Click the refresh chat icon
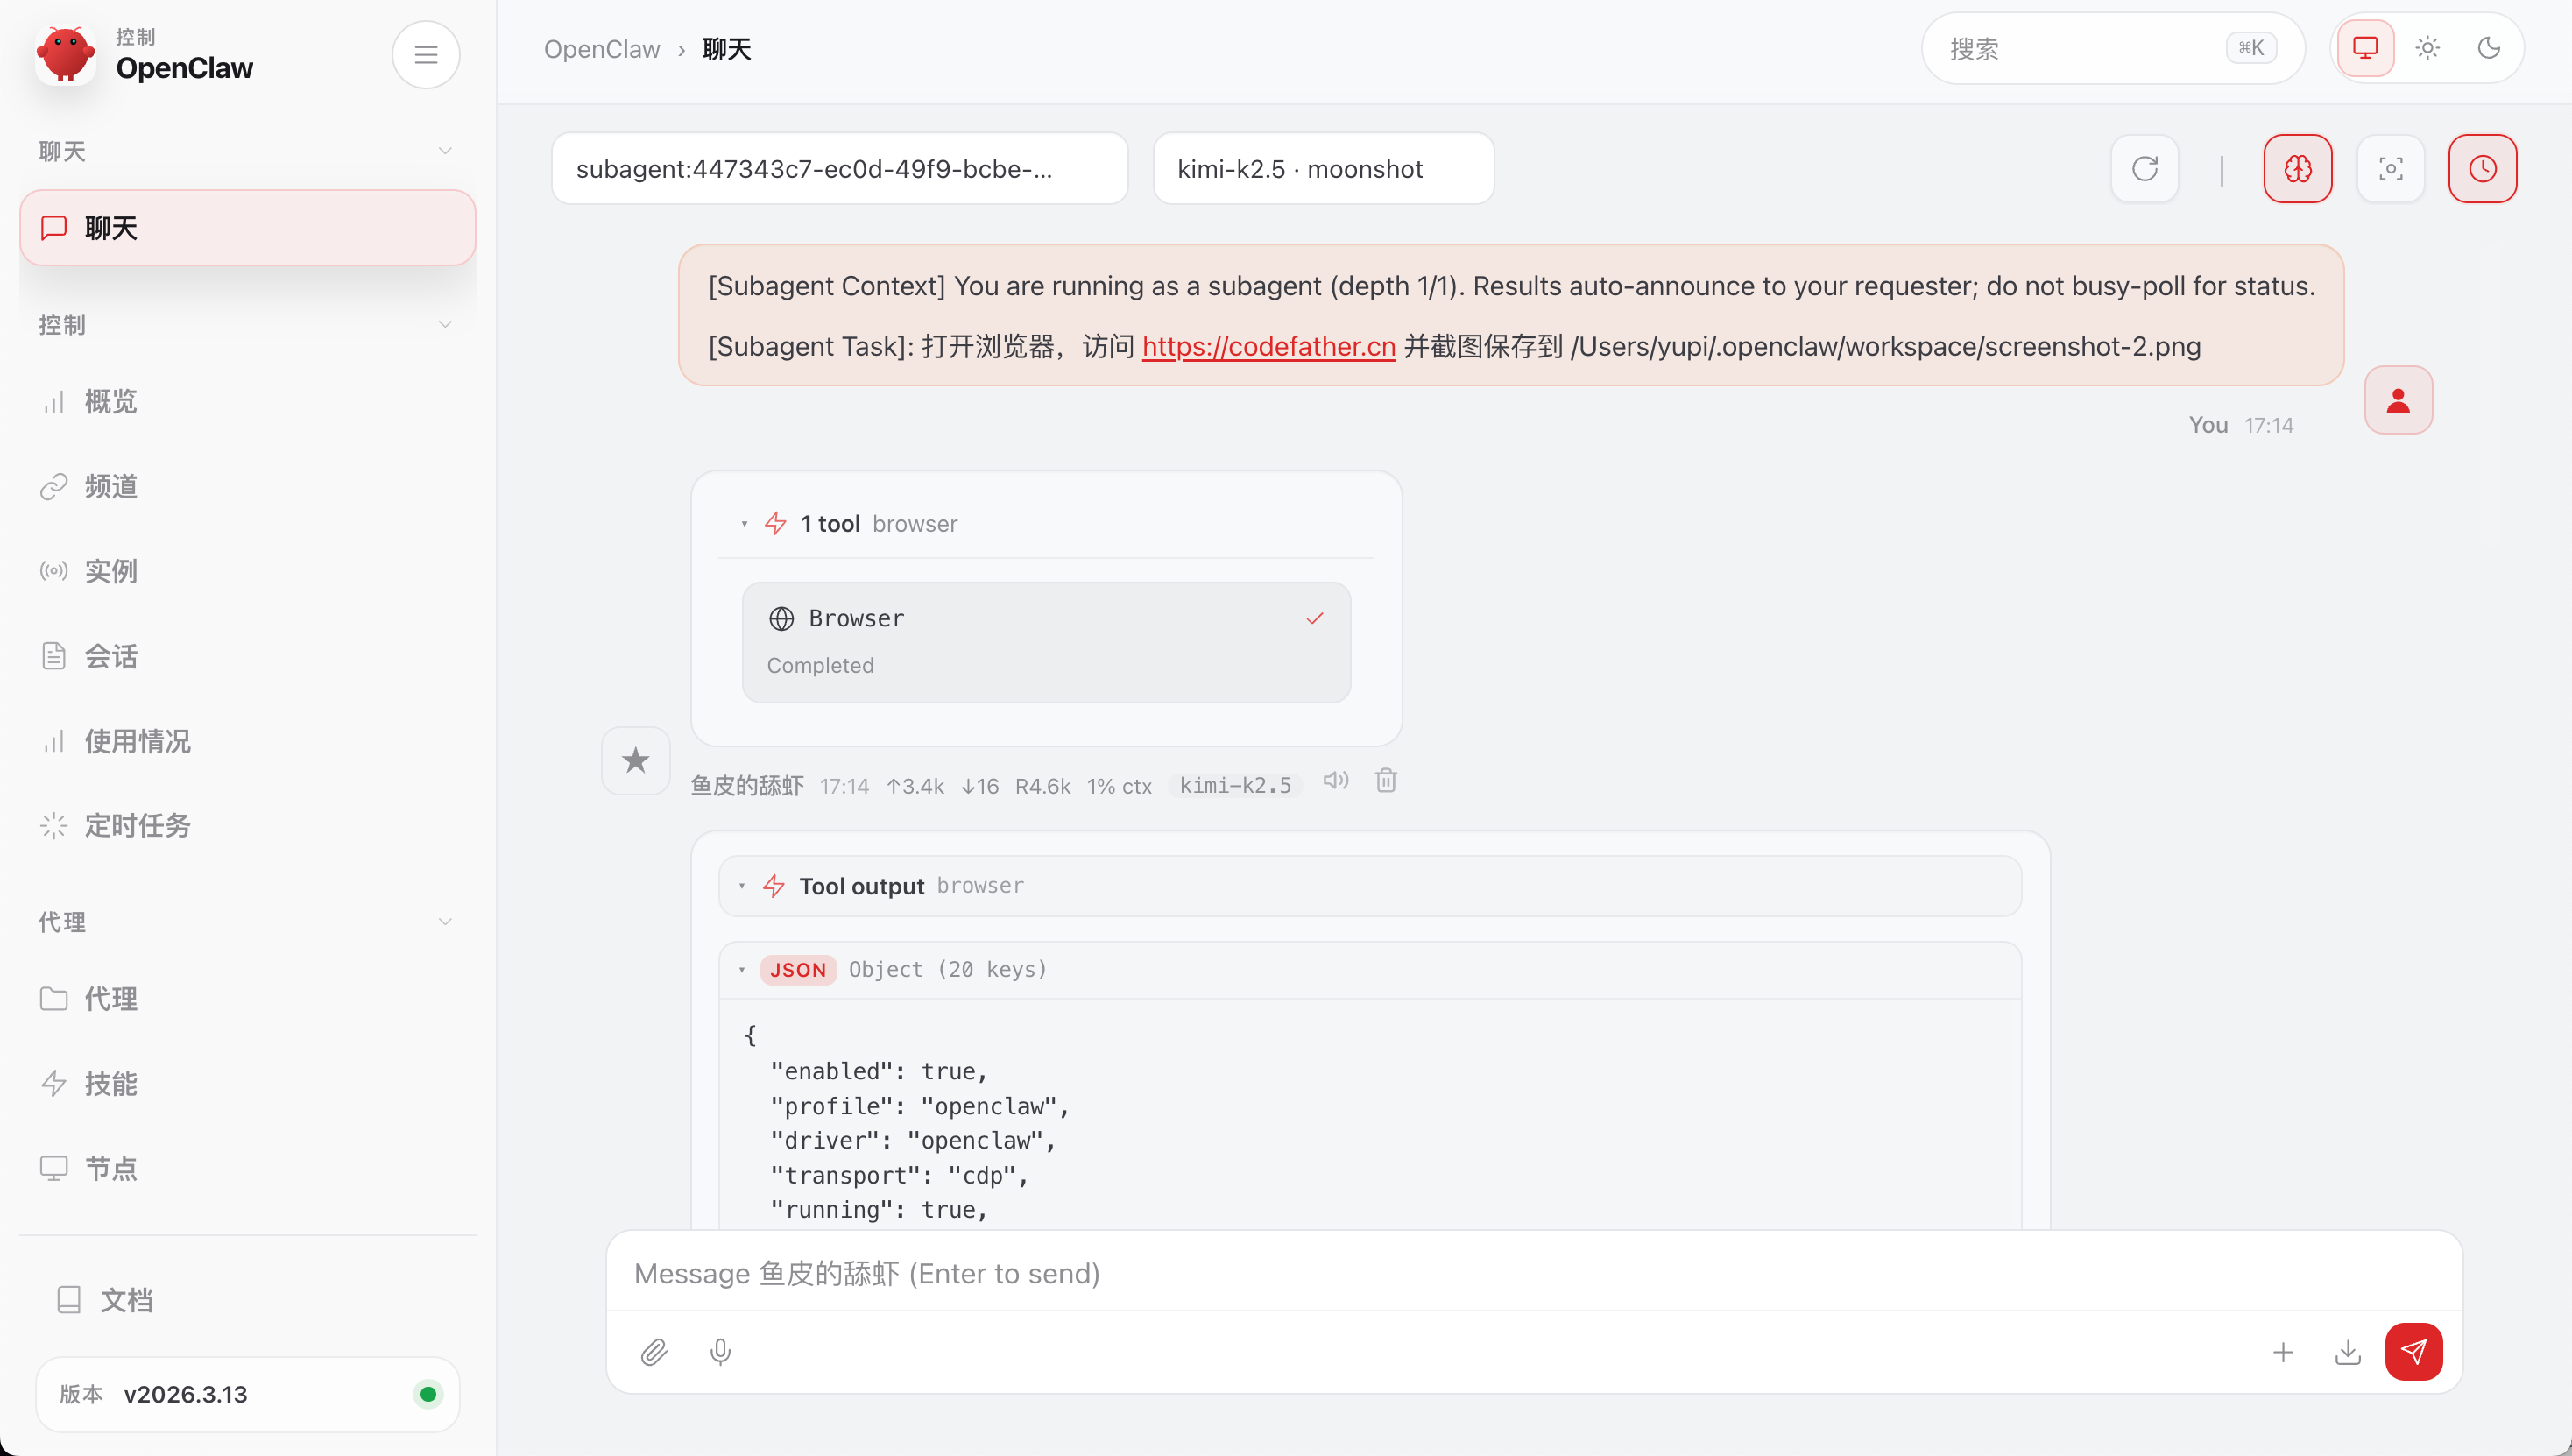 point(2144,169)
